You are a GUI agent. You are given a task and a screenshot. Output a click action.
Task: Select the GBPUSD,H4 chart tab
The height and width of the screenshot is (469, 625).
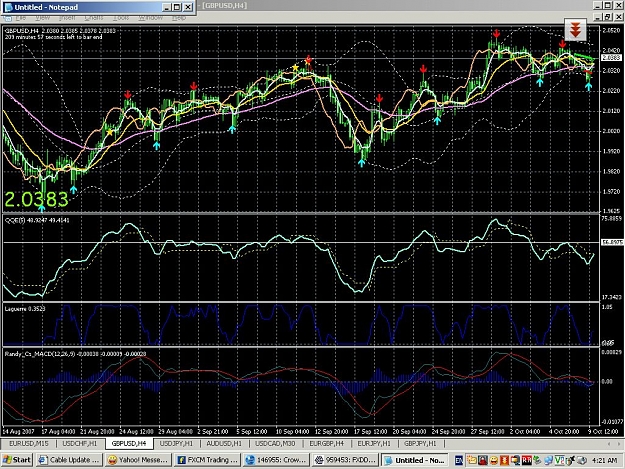coord(129,443)
